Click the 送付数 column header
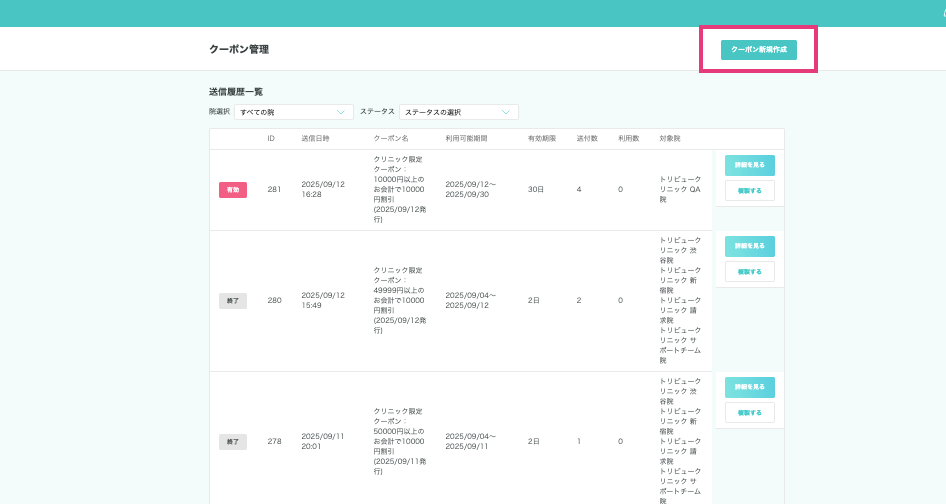The width and height of the screenshot is (946, 504). click(587, 138)
